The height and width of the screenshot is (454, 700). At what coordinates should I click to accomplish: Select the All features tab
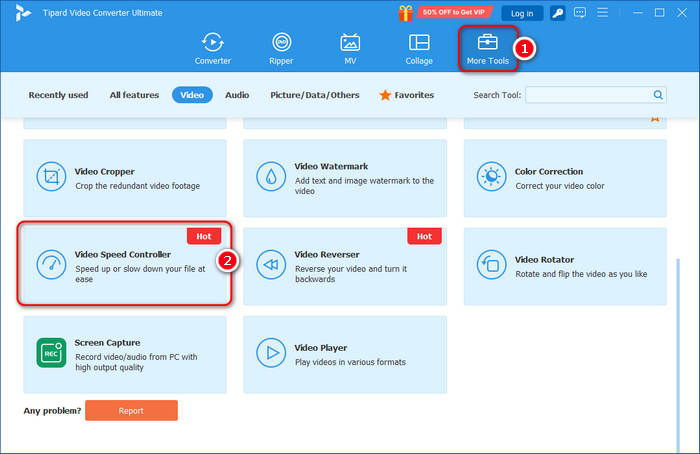point(134,95)
